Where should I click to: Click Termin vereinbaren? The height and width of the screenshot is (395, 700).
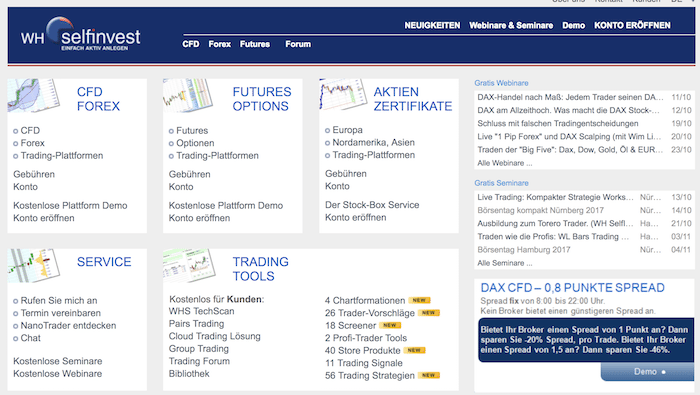pyautogui.click(x=60, y=313)
